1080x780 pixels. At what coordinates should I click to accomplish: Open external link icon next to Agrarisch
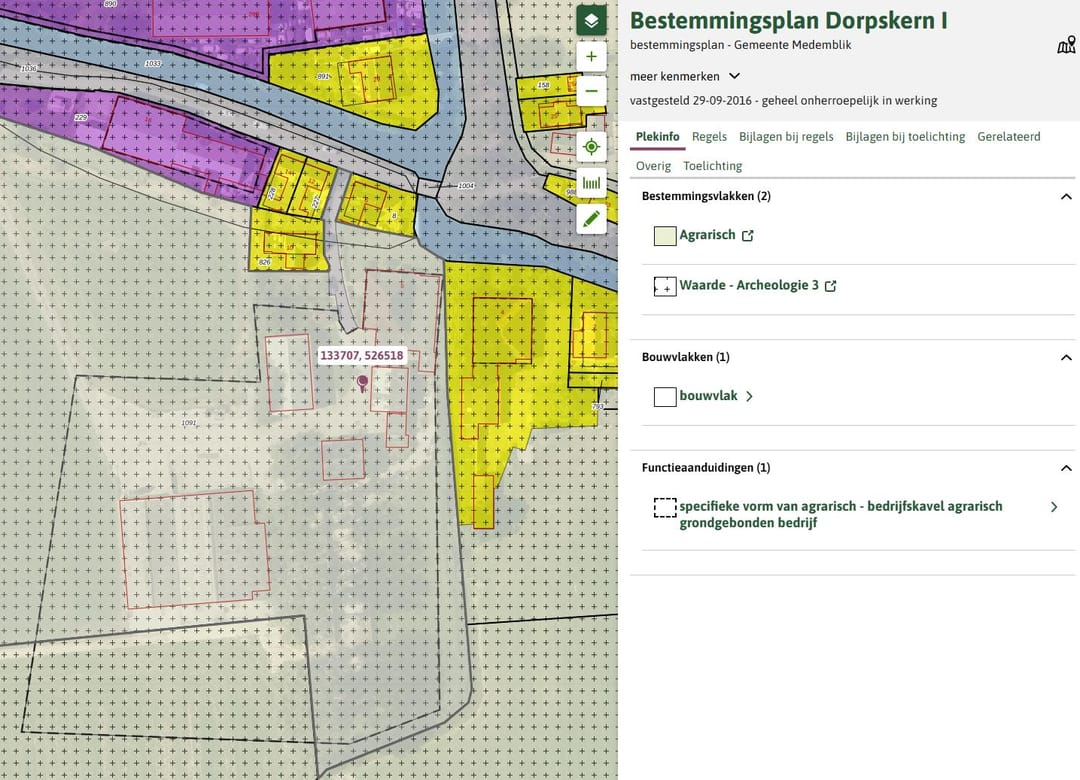pos(747,236)
